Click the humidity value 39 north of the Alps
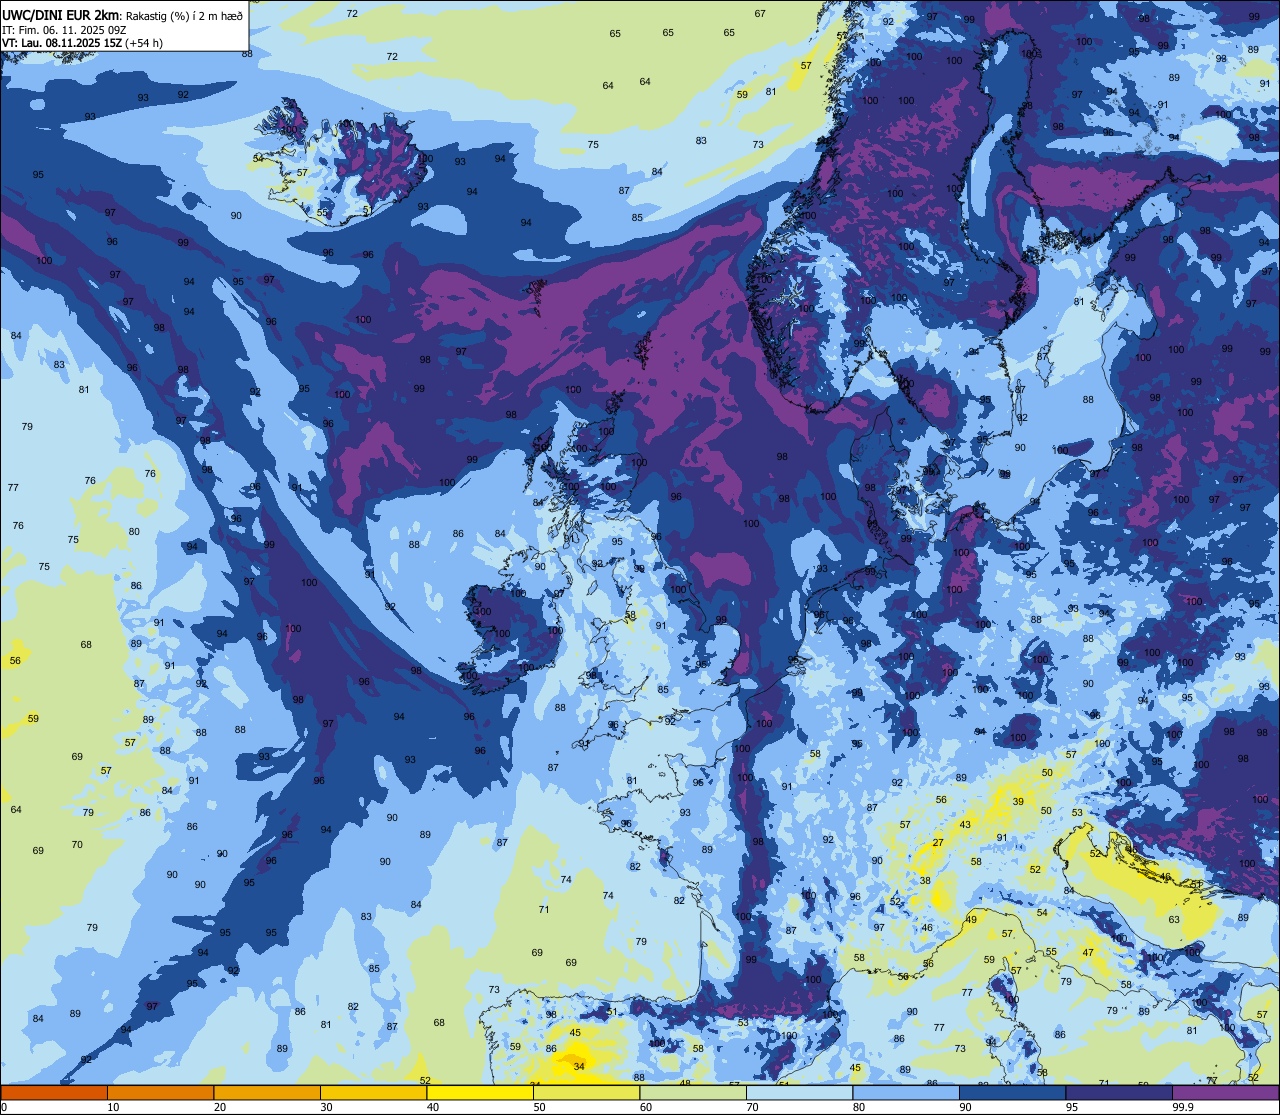Screen dimensions: 1280x1115 (1018, 802)
